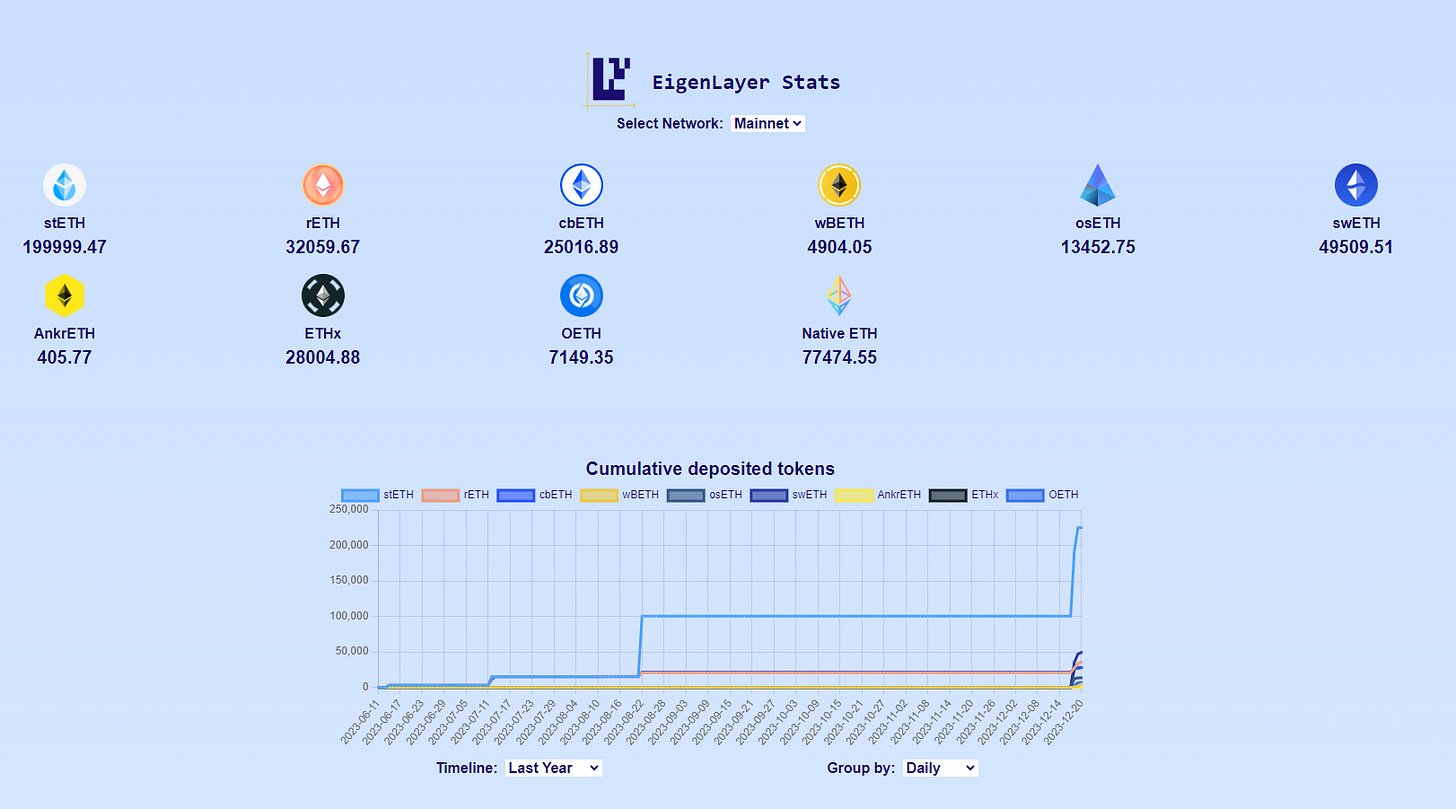Click the EigenLayer Stats title
This screenshot has height=809, width=1456.
[x=746, y=82]
